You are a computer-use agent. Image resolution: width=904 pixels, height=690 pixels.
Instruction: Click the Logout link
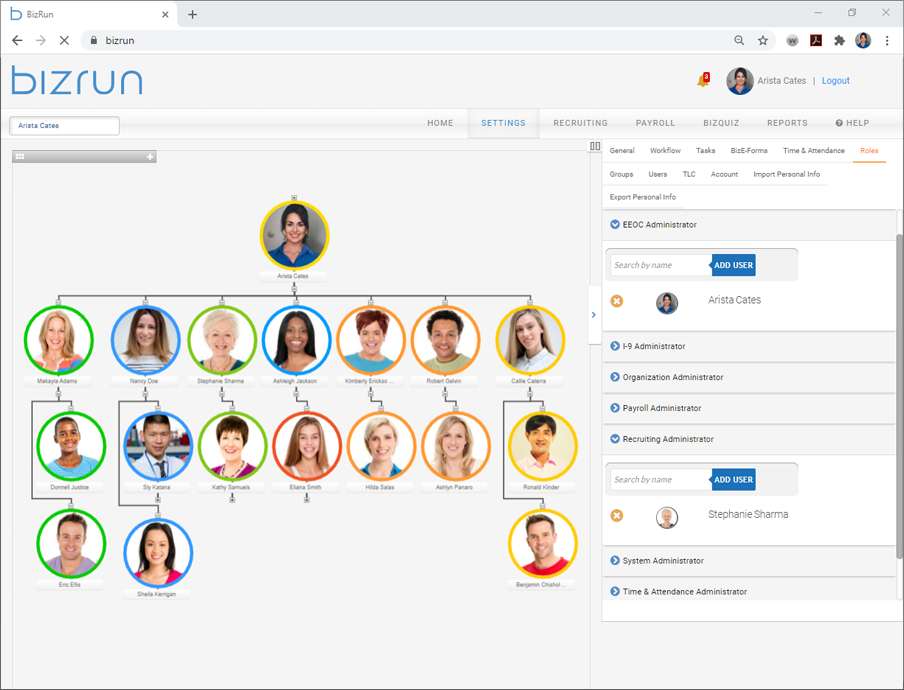pos(835,81)
